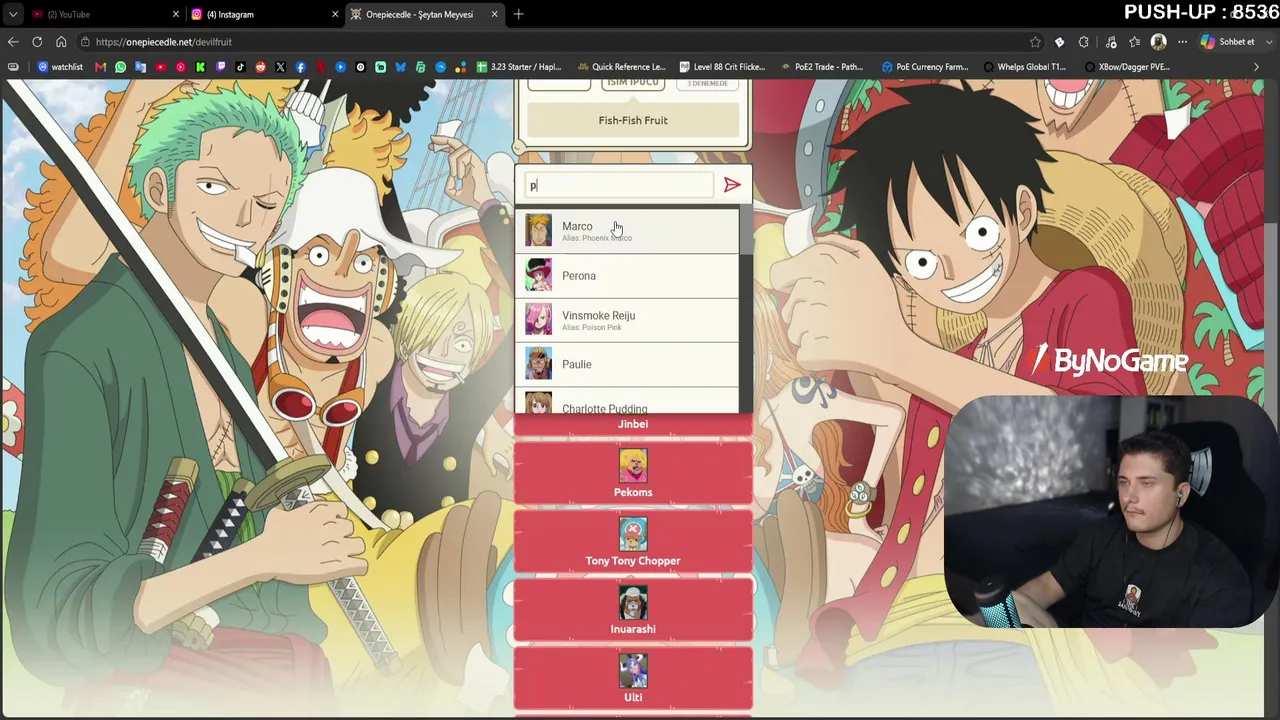This screenshot has width=1280, height=720.
Task: Click the Tony Tony Chopper guess row
Action: click(633, 541)
